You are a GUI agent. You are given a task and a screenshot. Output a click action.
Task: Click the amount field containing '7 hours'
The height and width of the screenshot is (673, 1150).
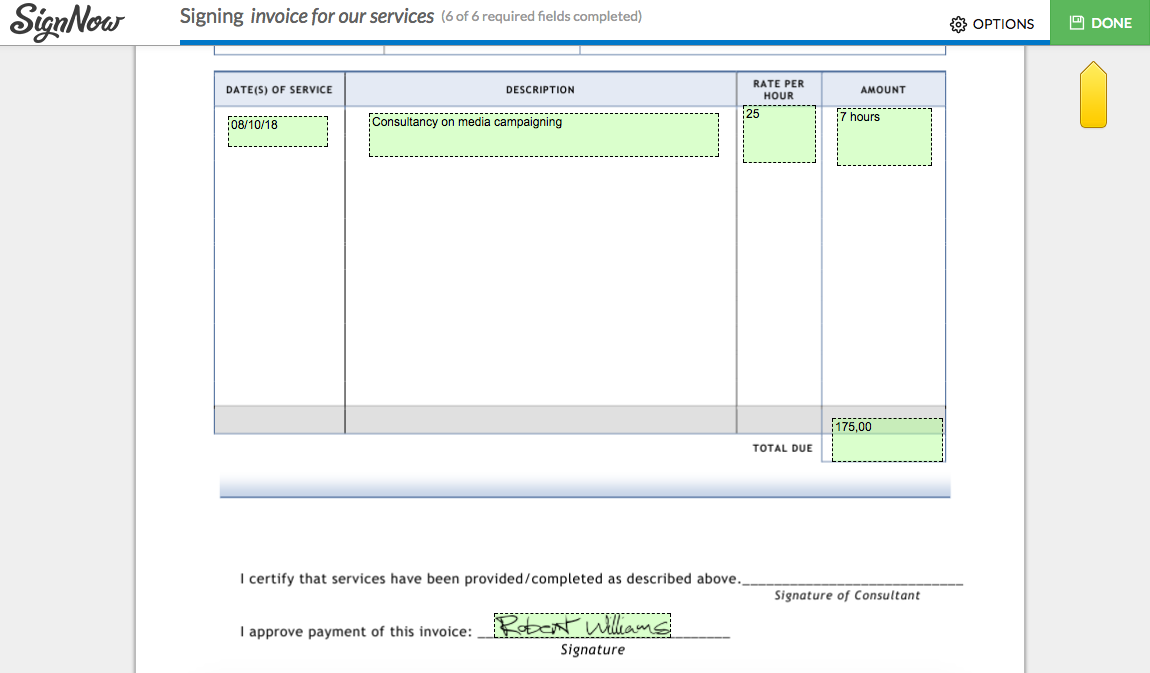(x=884, y=137)
